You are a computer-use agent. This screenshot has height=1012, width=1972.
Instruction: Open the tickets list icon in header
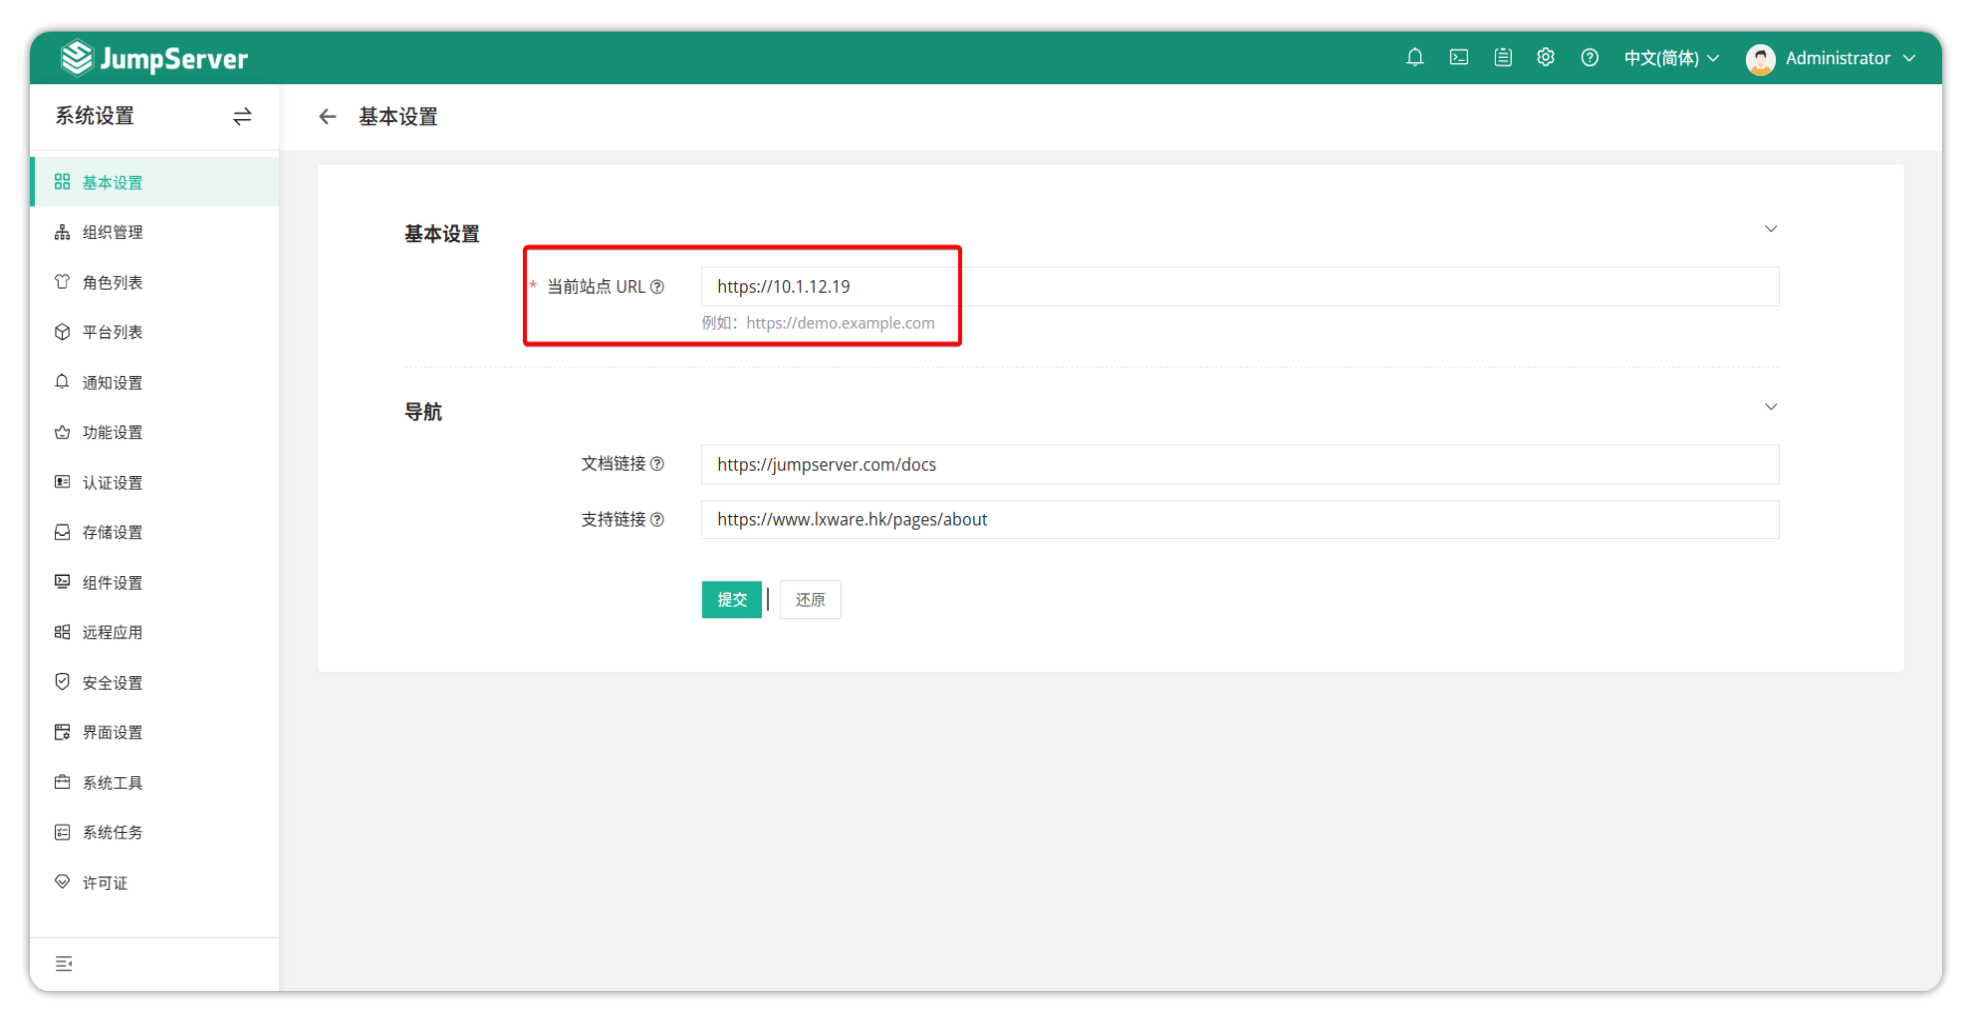pos(1502,58)
